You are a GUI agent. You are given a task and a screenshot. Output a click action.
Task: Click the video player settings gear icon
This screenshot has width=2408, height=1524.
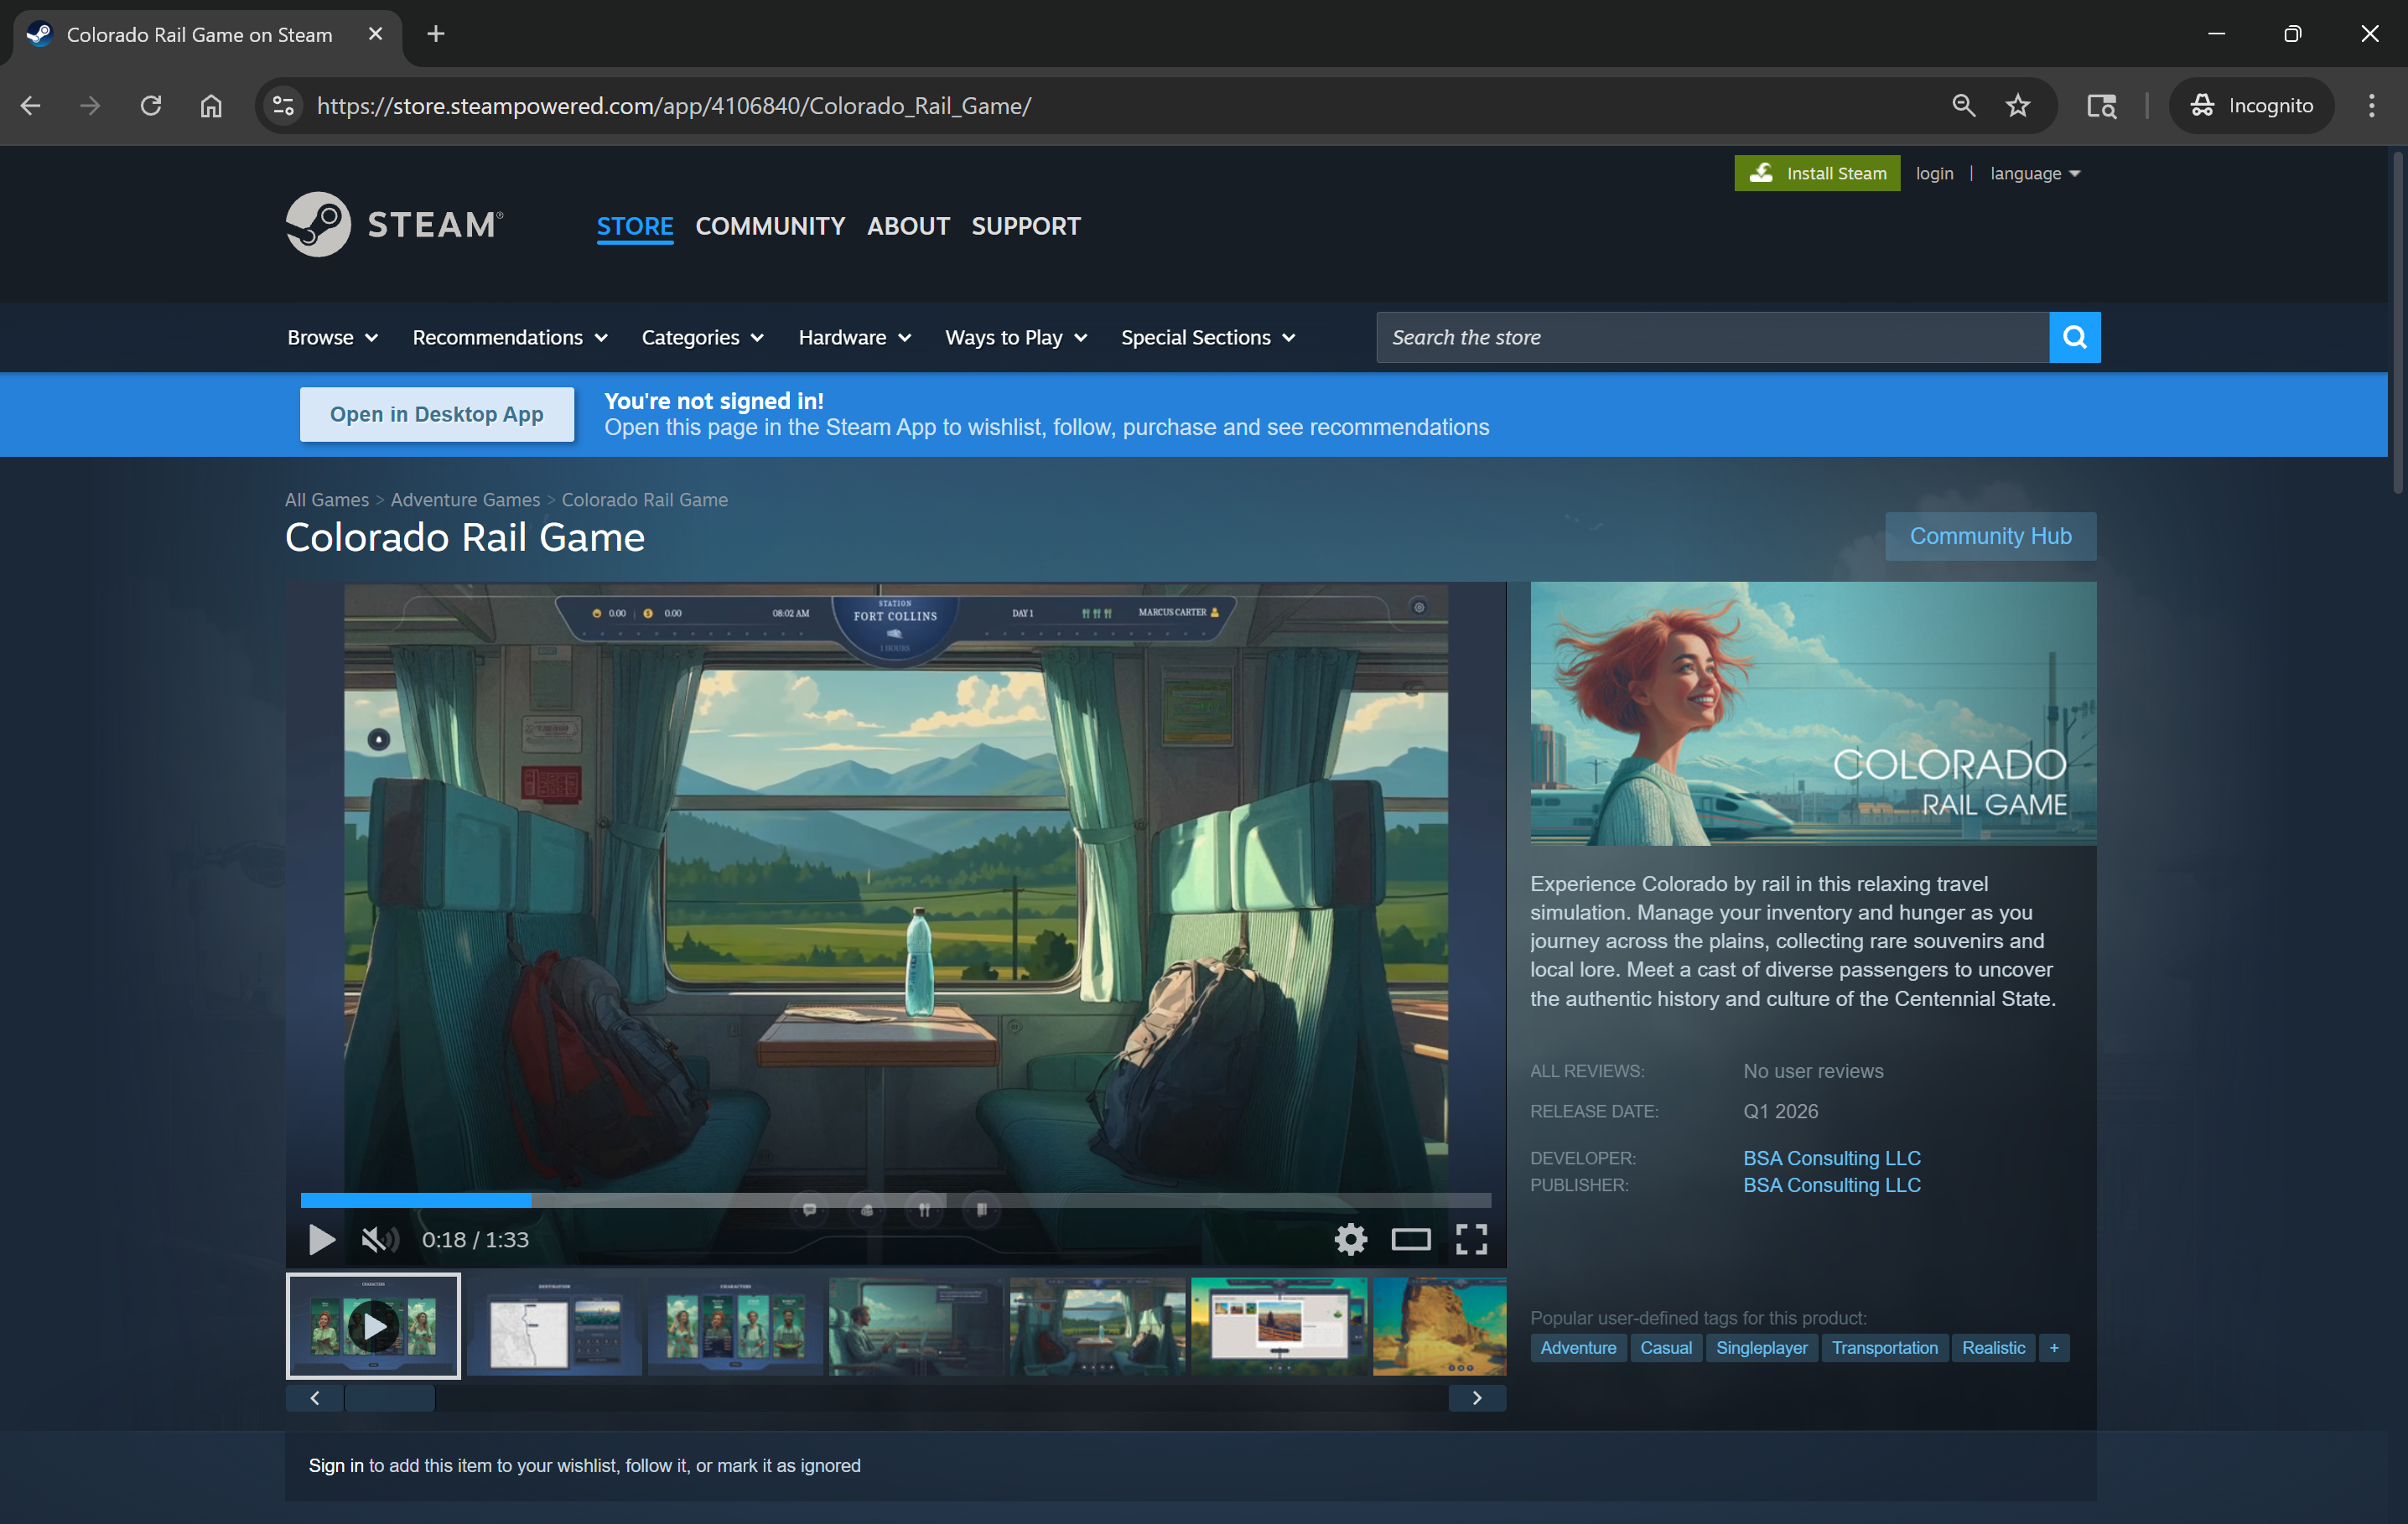pyautogui.click(x=1350, y=1239)
